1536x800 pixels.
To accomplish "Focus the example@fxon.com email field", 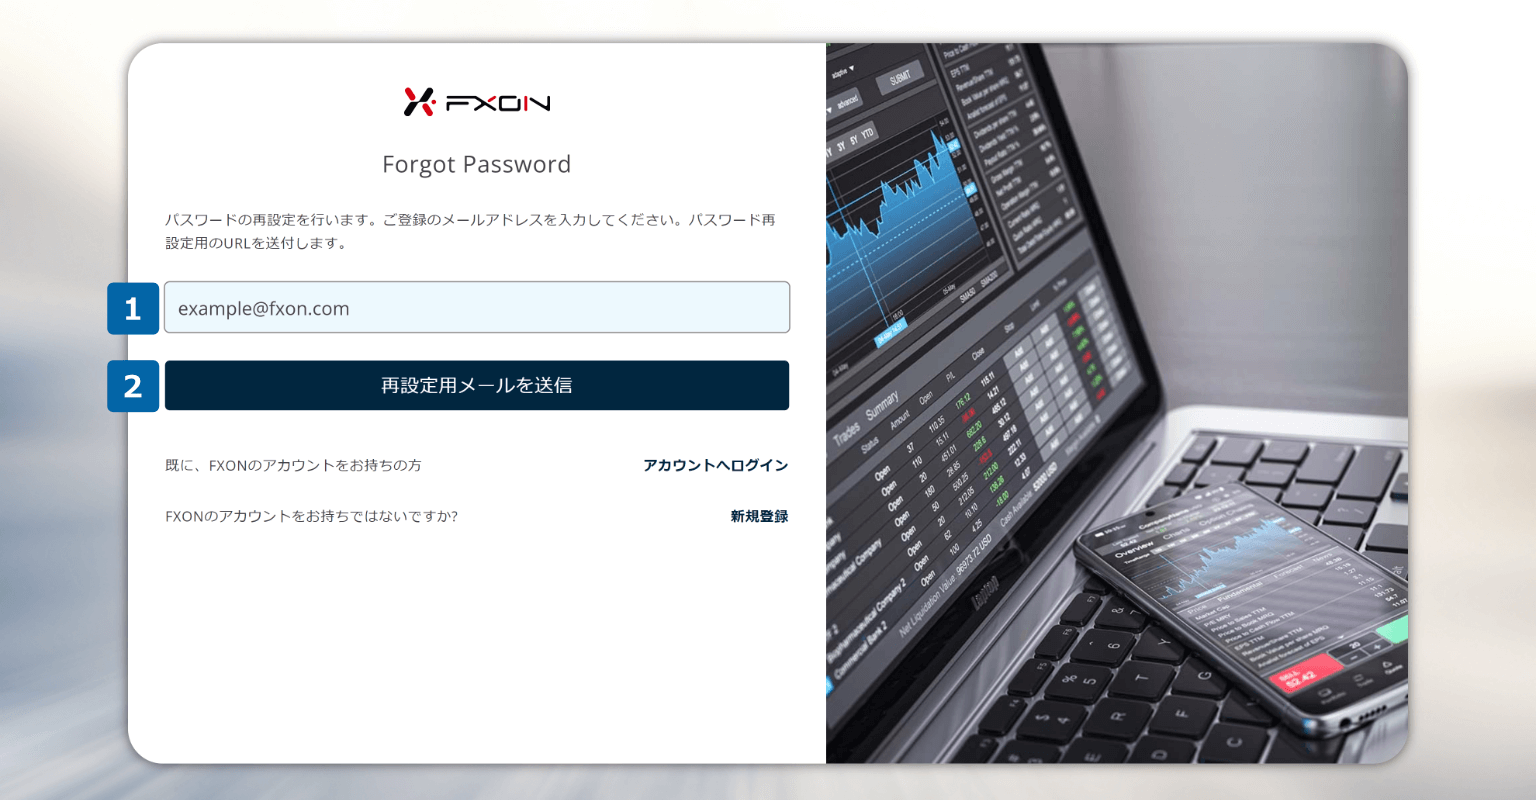I will tap(477, 307).
